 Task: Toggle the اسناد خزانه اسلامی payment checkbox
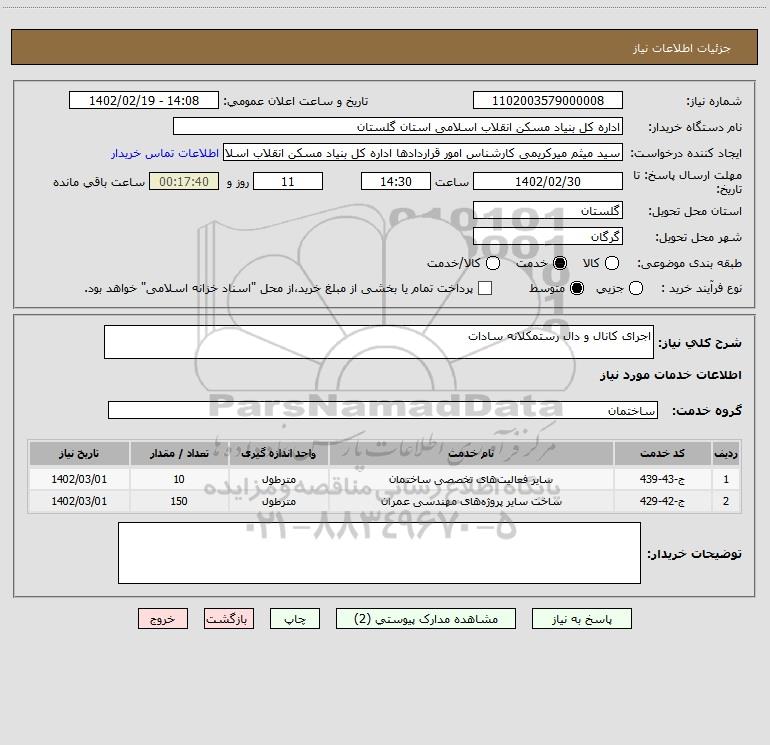(x=485, y=288)
